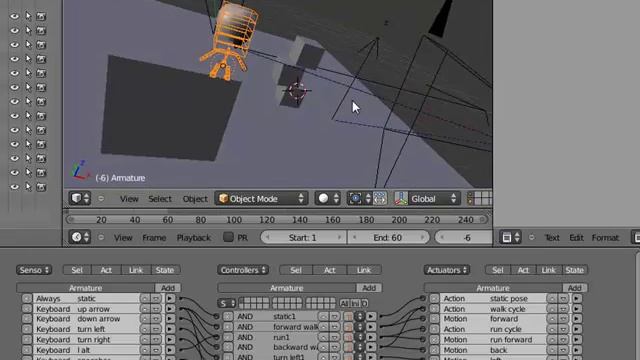
Task: Toggle the actuators State filter
Action: pos(574,270)
